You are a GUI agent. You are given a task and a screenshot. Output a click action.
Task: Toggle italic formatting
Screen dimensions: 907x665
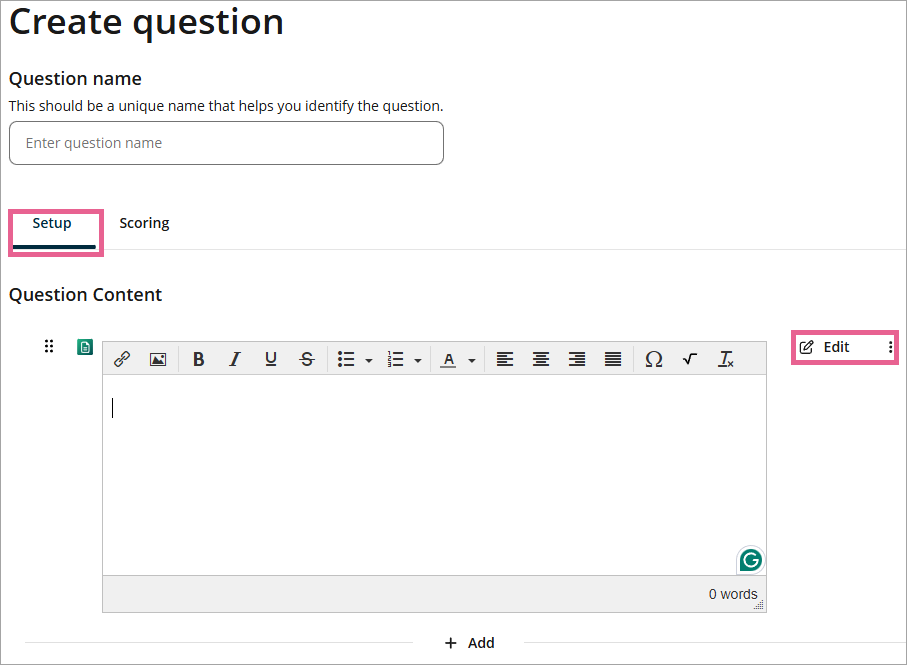(x=234, y=359)
